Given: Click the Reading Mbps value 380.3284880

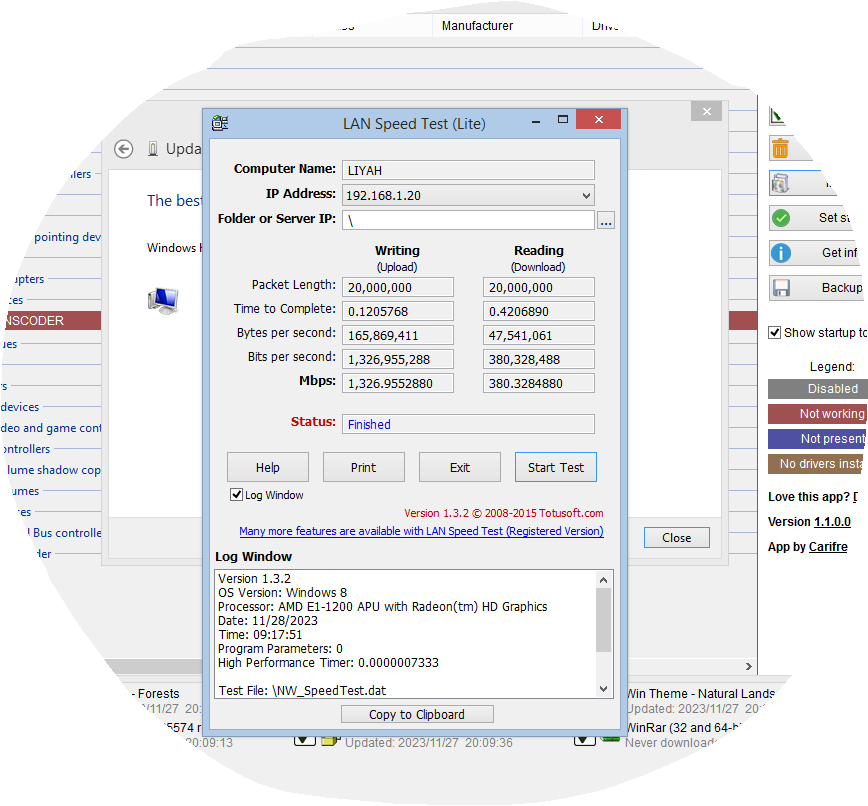Looking at the screenshot, I should point(539,383).
